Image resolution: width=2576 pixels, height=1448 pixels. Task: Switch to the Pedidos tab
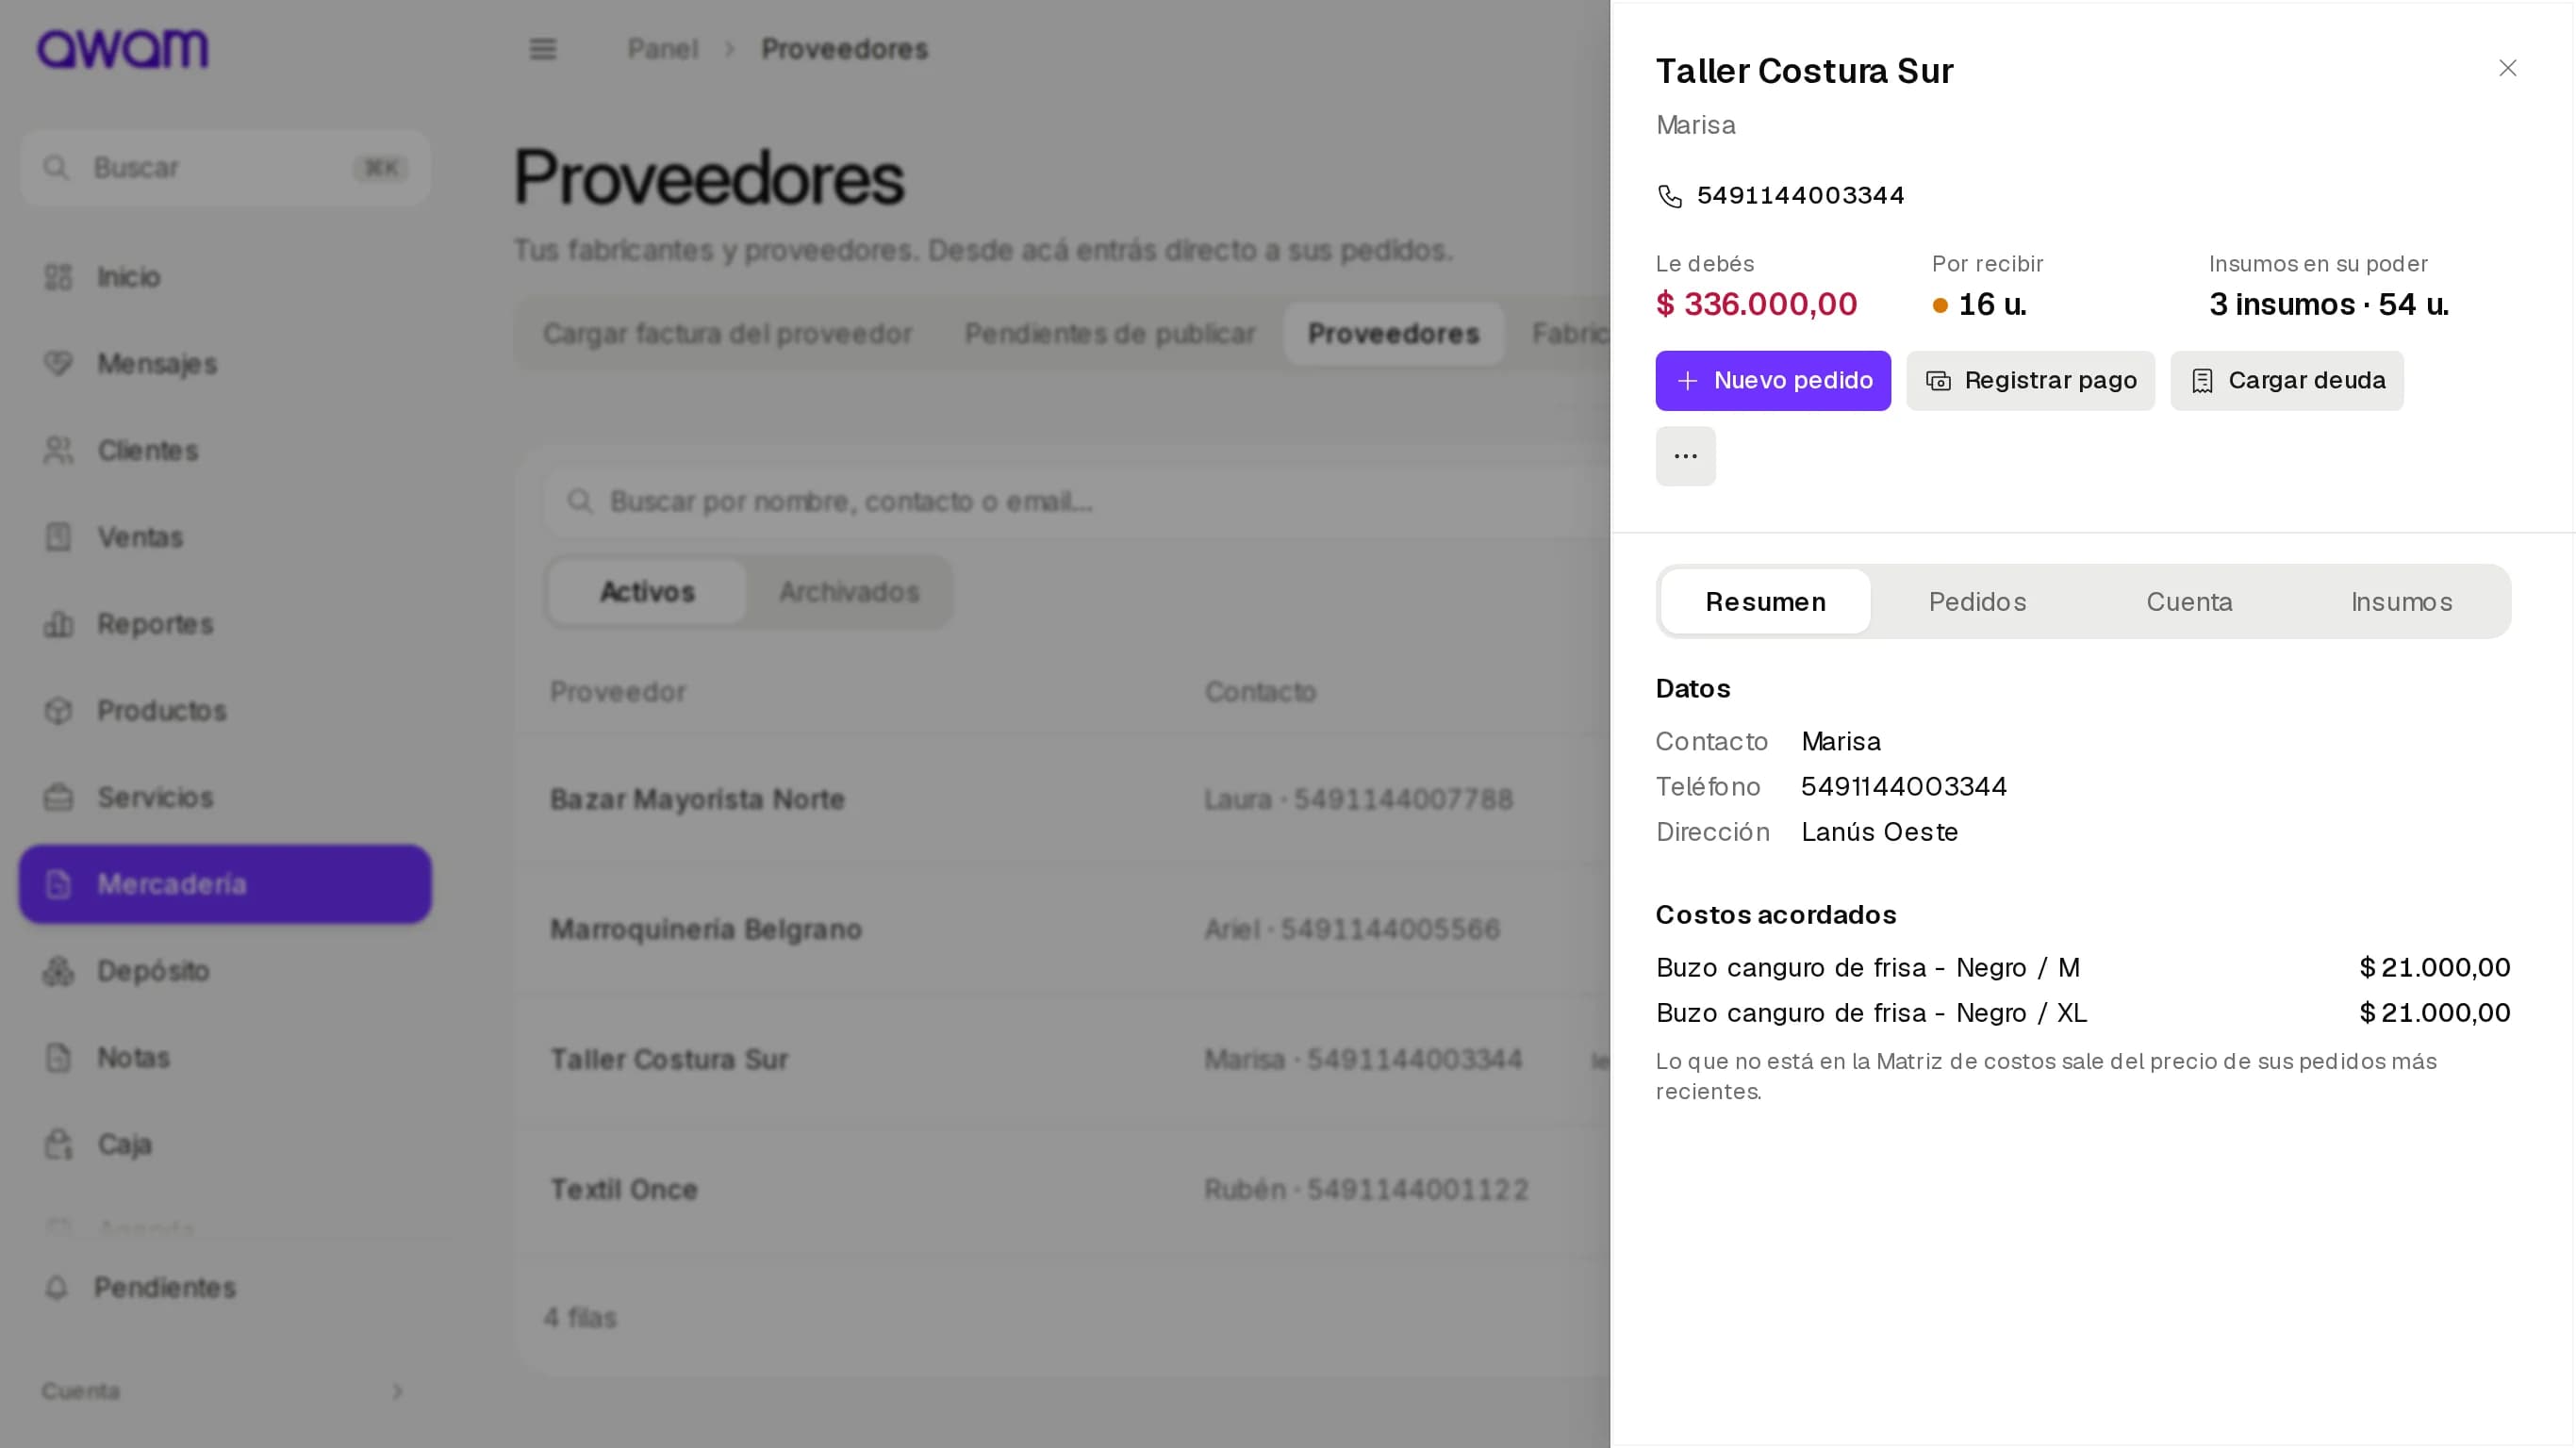(x=1977, y=602)
